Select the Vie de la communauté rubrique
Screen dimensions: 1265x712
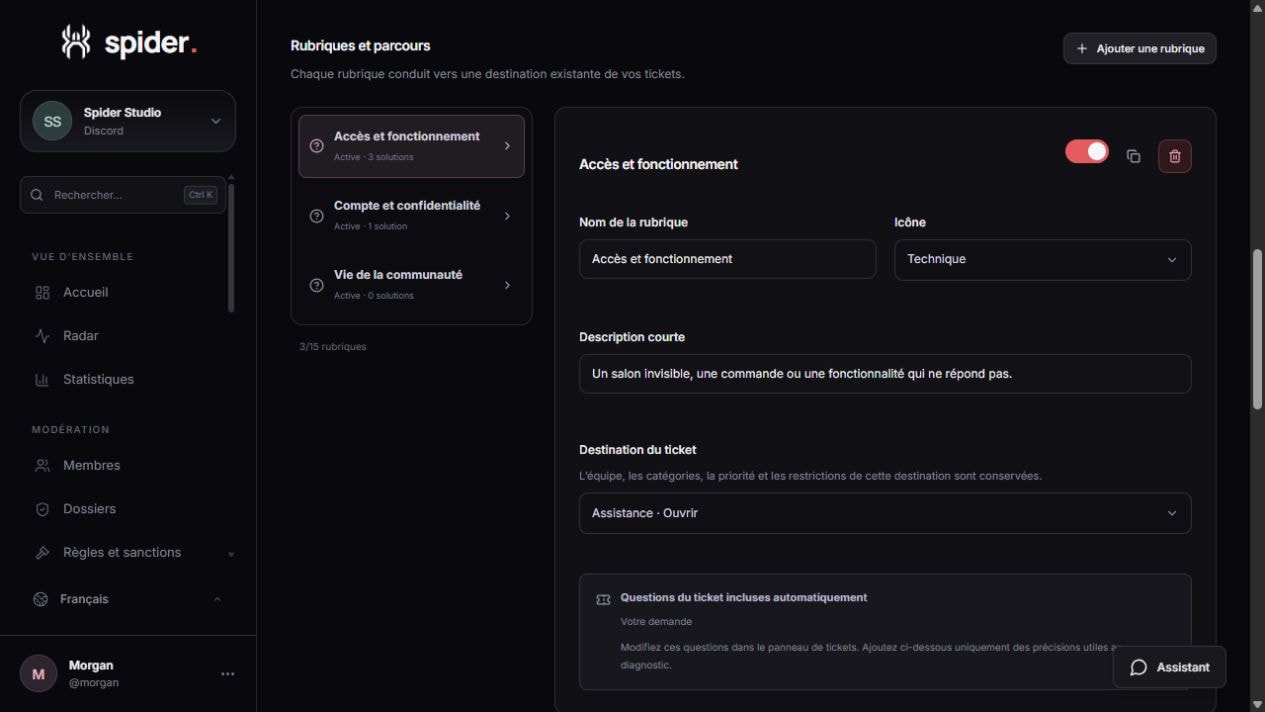coord(411,285)
